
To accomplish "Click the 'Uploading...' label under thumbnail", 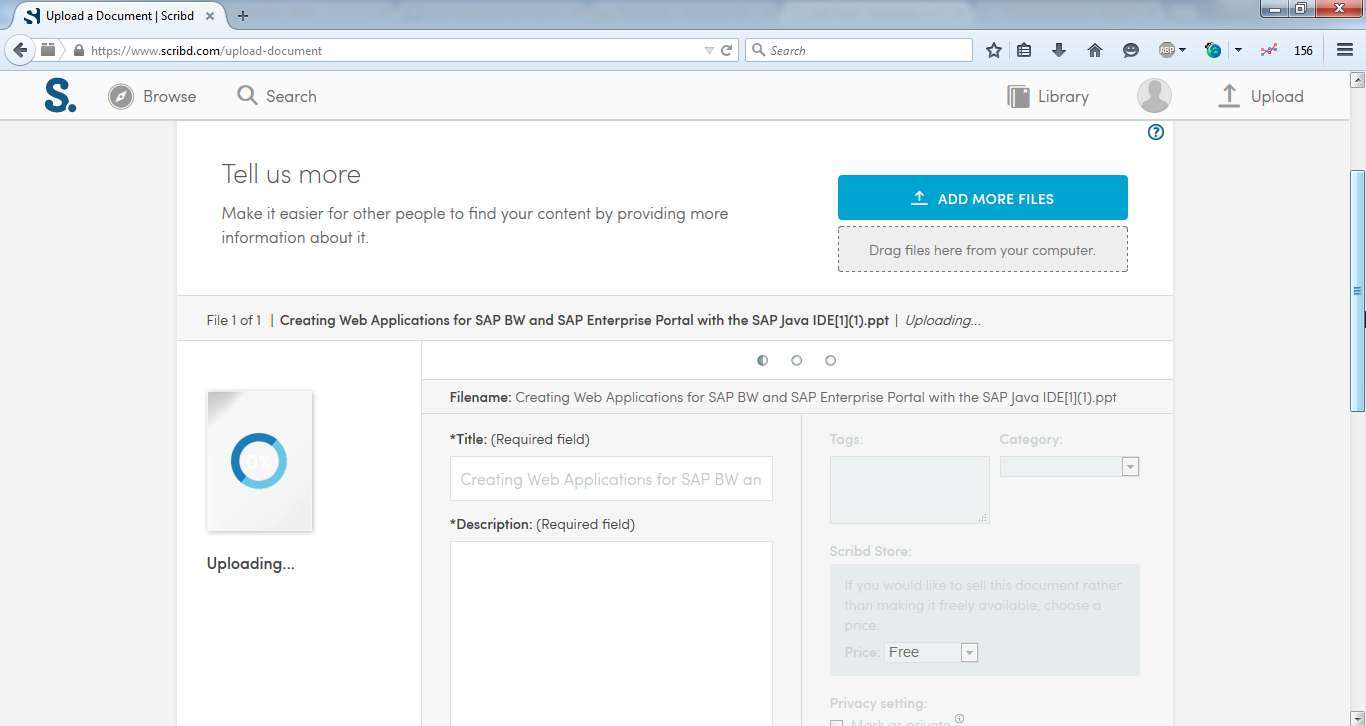I will 250,563.
